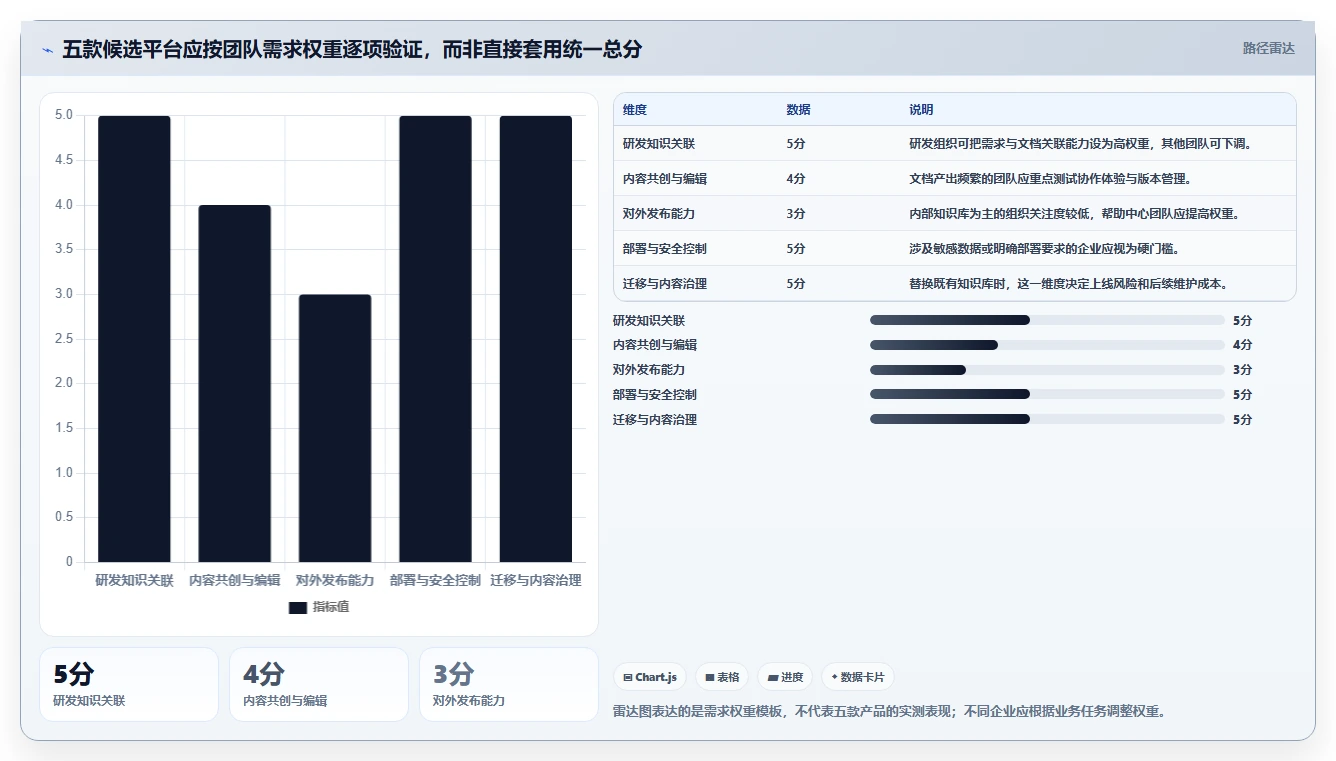
Task: Click the 研发知识关联 bar in the chart
Action: (134, 339)
